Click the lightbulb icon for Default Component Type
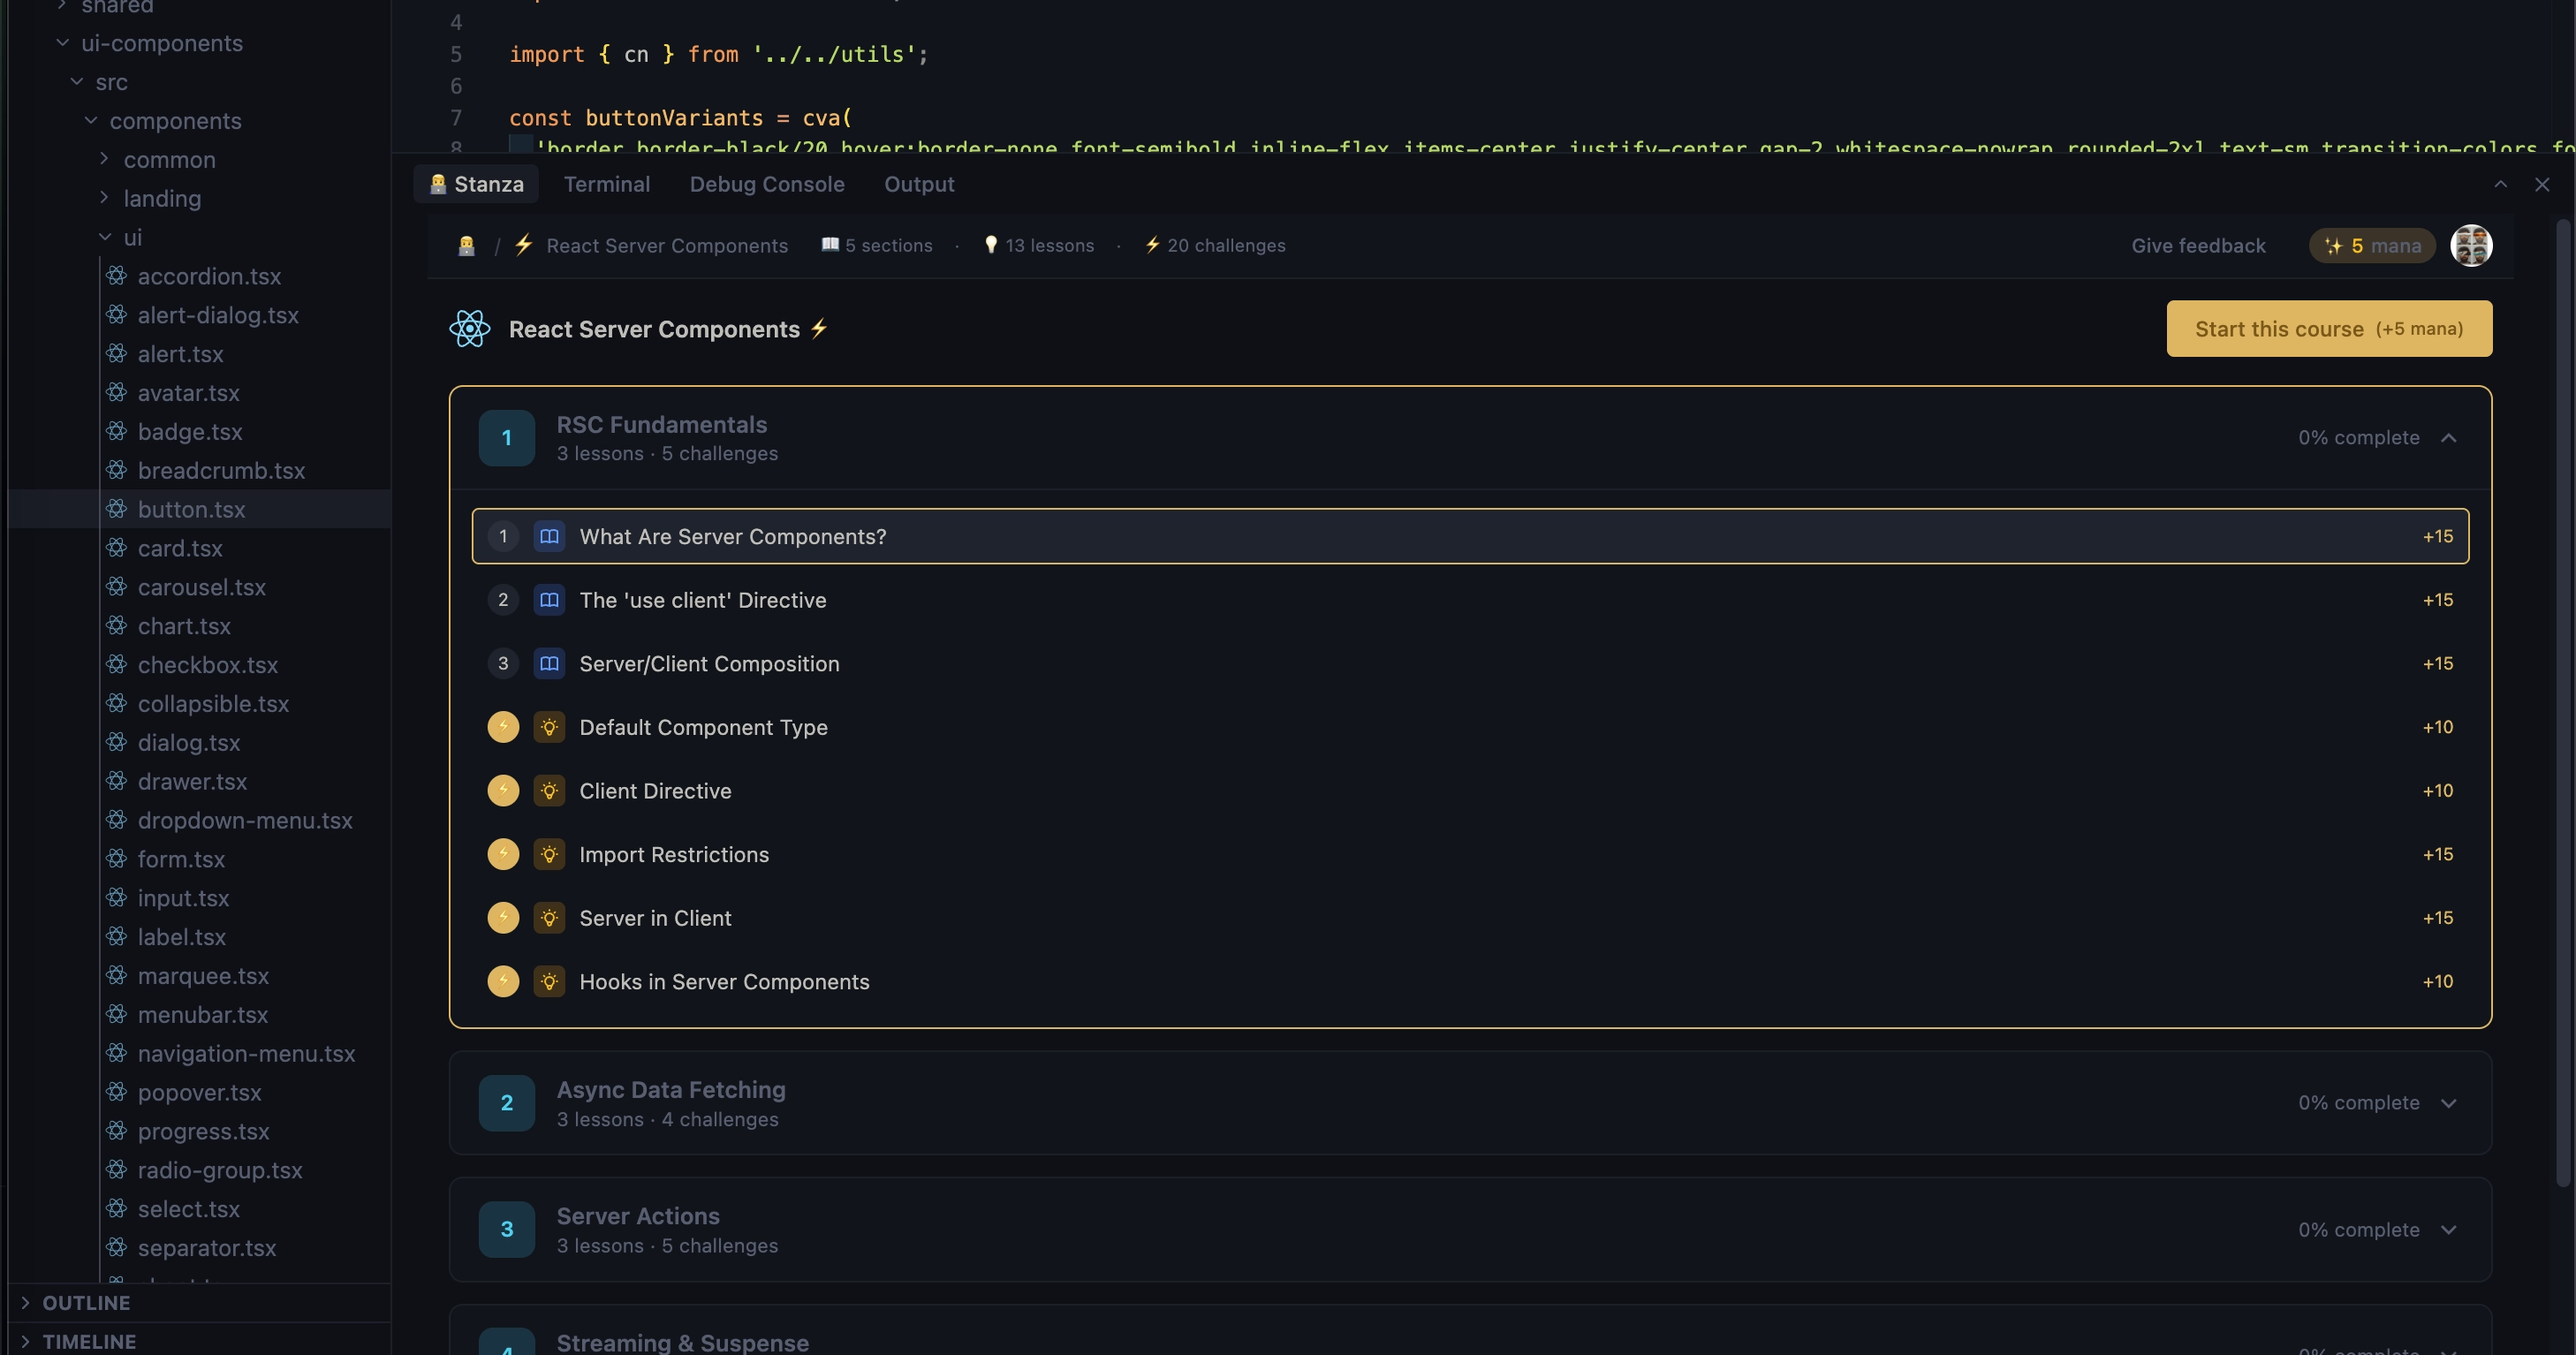This screenshot has height=1355, width=2576. tap(548, 727)
